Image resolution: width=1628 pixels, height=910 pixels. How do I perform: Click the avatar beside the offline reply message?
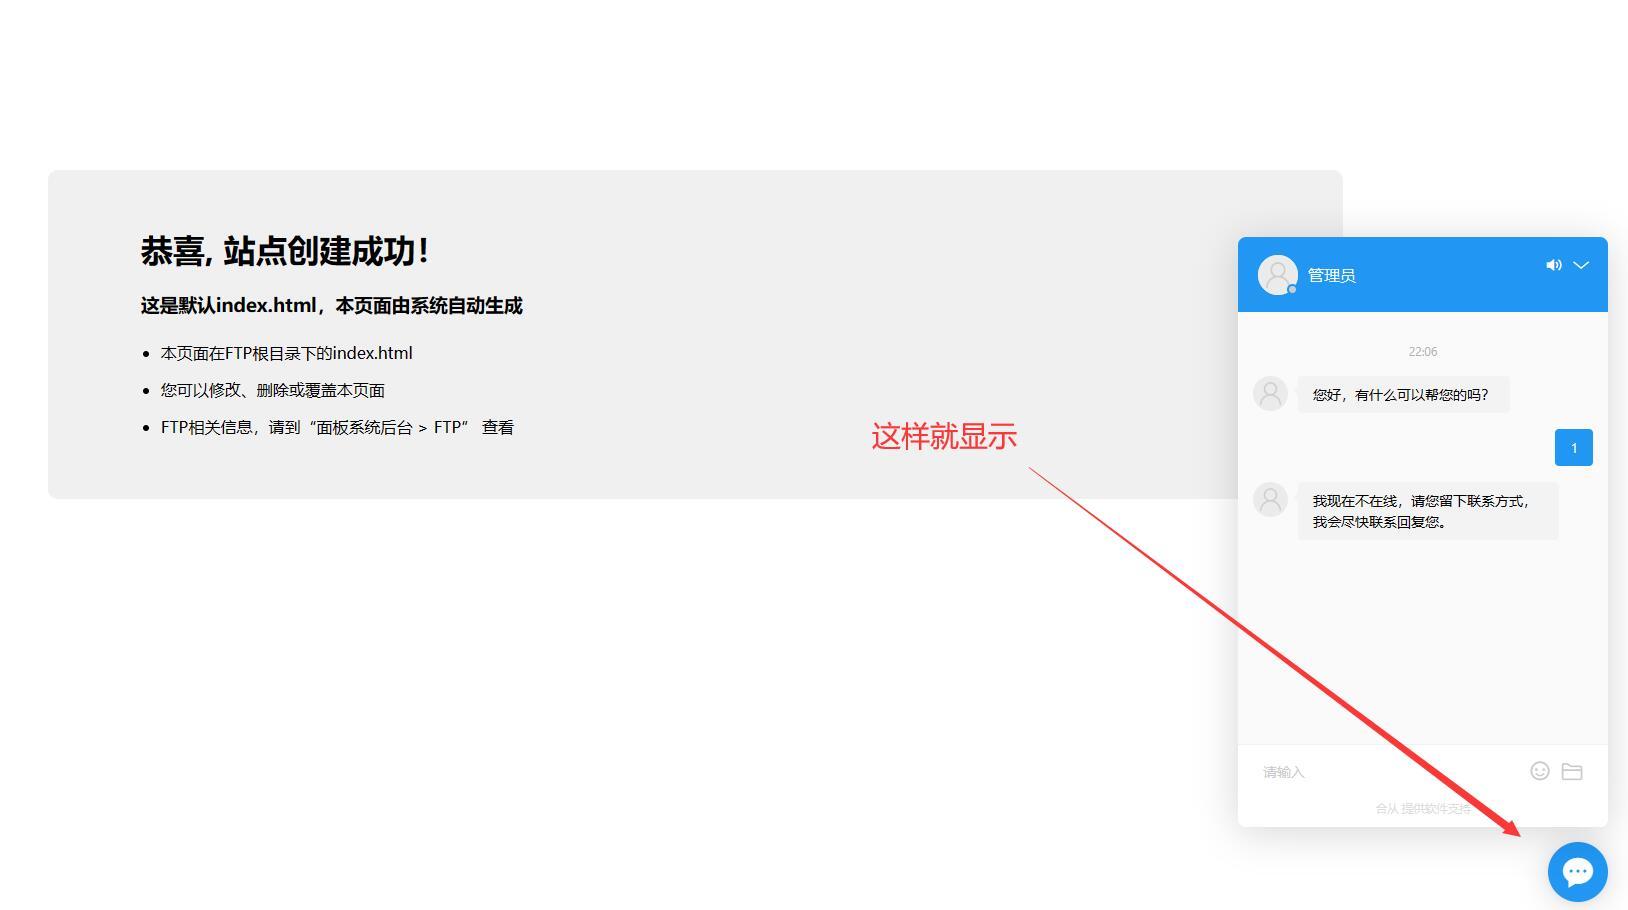click(x=1270, y=498)
